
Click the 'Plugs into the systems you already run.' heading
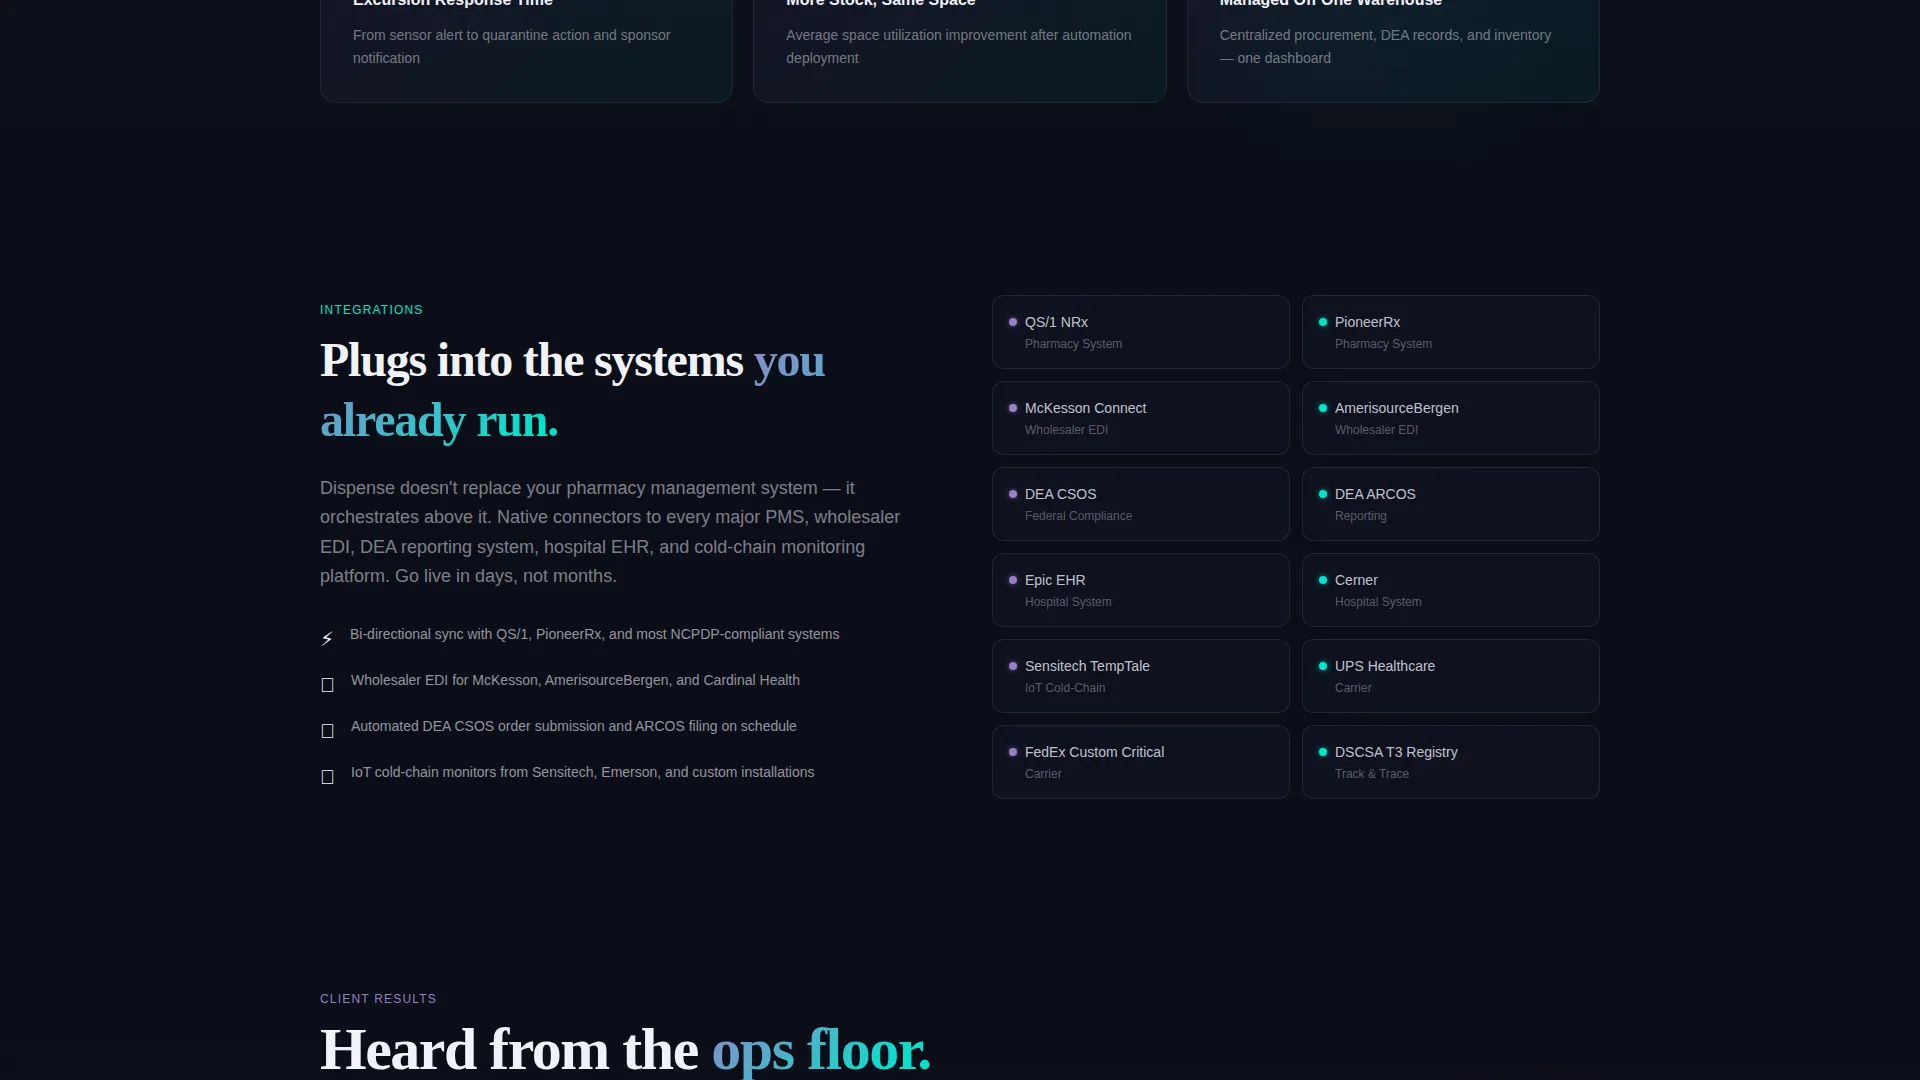[x=572, y=391]
